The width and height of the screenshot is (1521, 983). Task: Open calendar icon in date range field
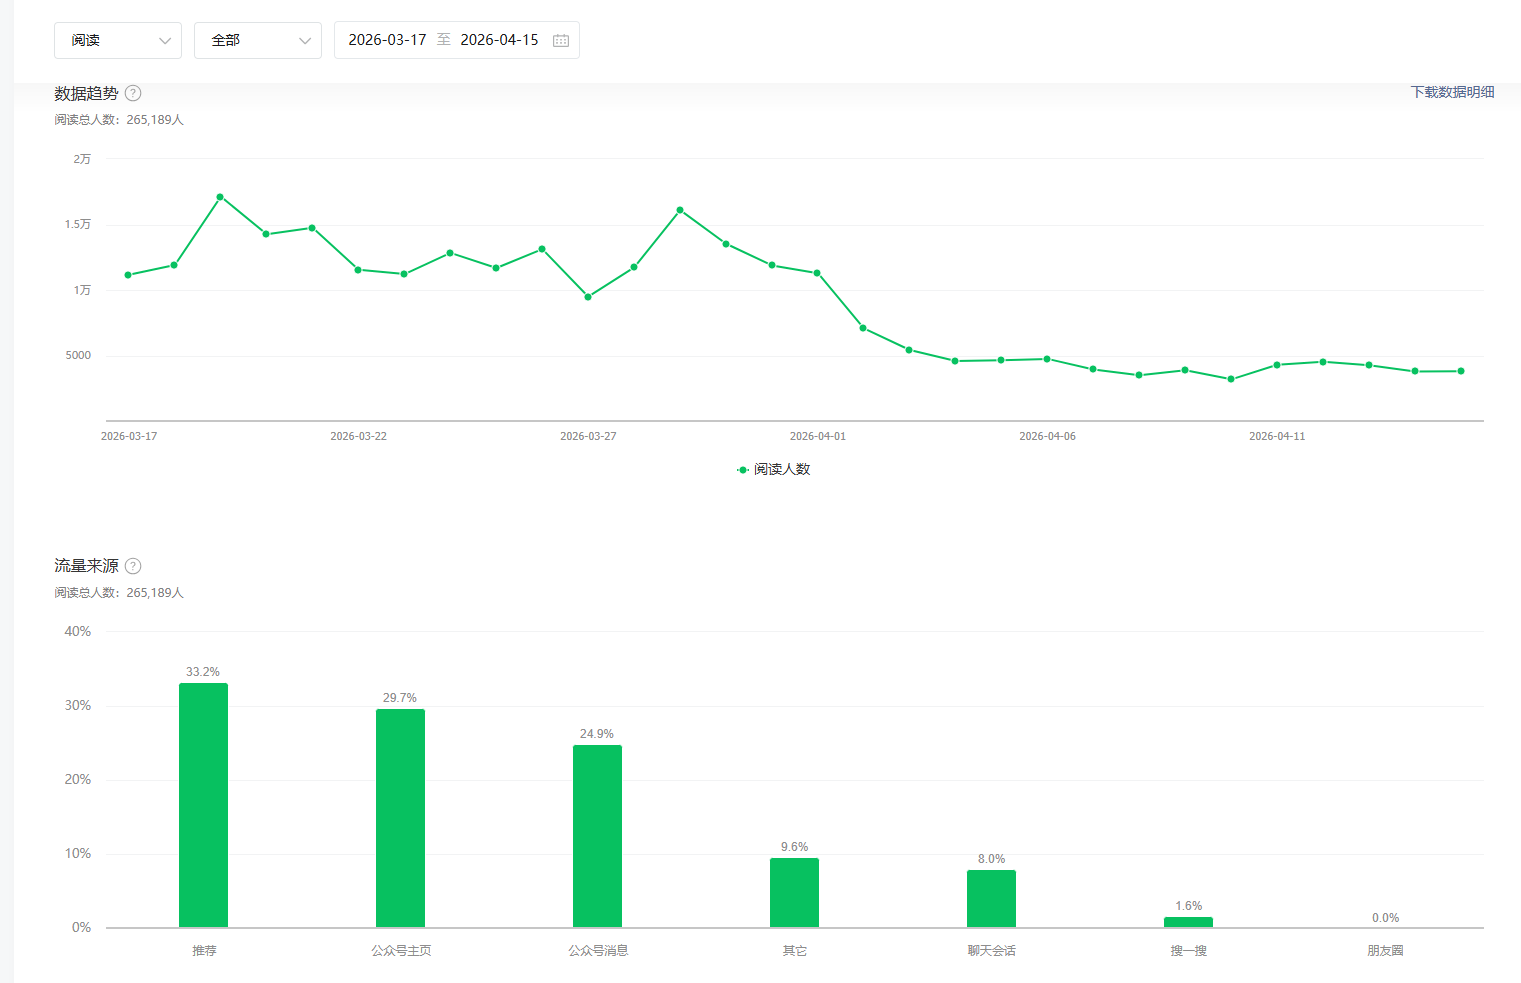tap(561, 40)
